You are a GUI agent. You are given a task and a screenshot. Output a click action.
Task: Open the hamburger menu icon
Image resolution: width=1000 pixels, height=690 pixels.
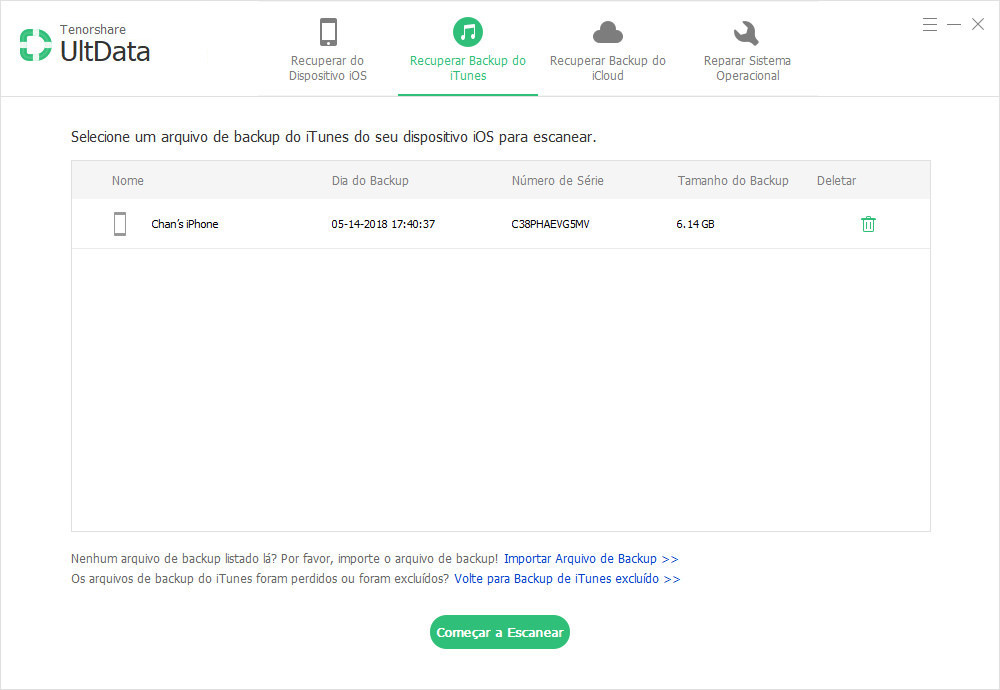pyautogui.click(x=930, y=25)
